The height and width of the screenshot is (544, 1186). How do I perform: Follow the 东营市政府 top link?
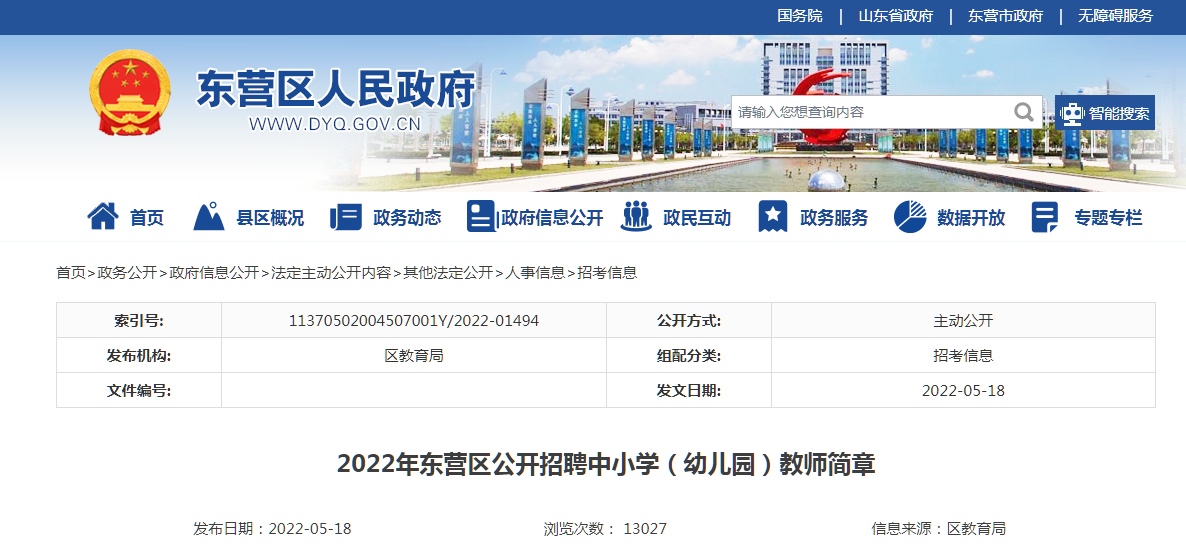tap(1005, 16)
